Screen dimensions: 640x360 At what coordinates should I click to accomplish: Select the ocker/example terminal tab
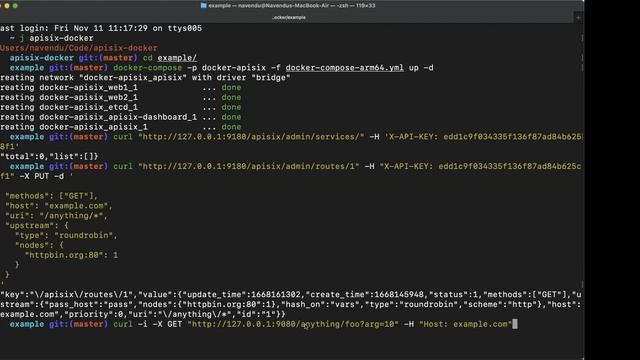[289, 18]
